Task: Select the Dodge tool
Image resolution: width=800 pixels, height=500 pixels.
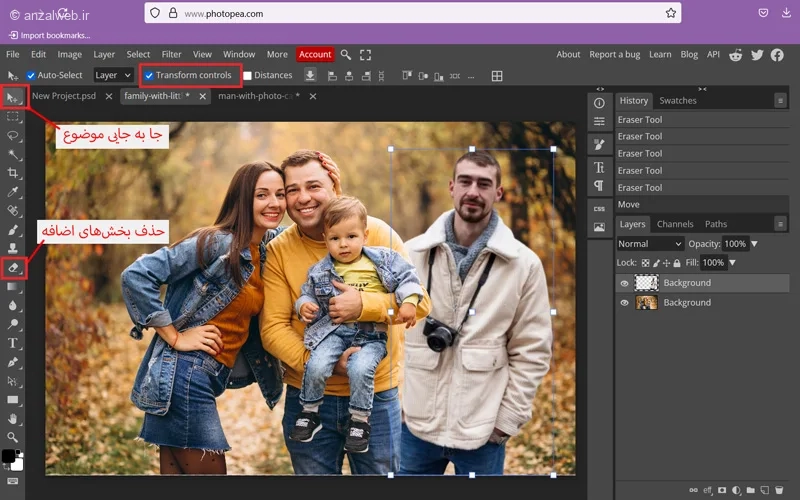Action: point(13,324)
